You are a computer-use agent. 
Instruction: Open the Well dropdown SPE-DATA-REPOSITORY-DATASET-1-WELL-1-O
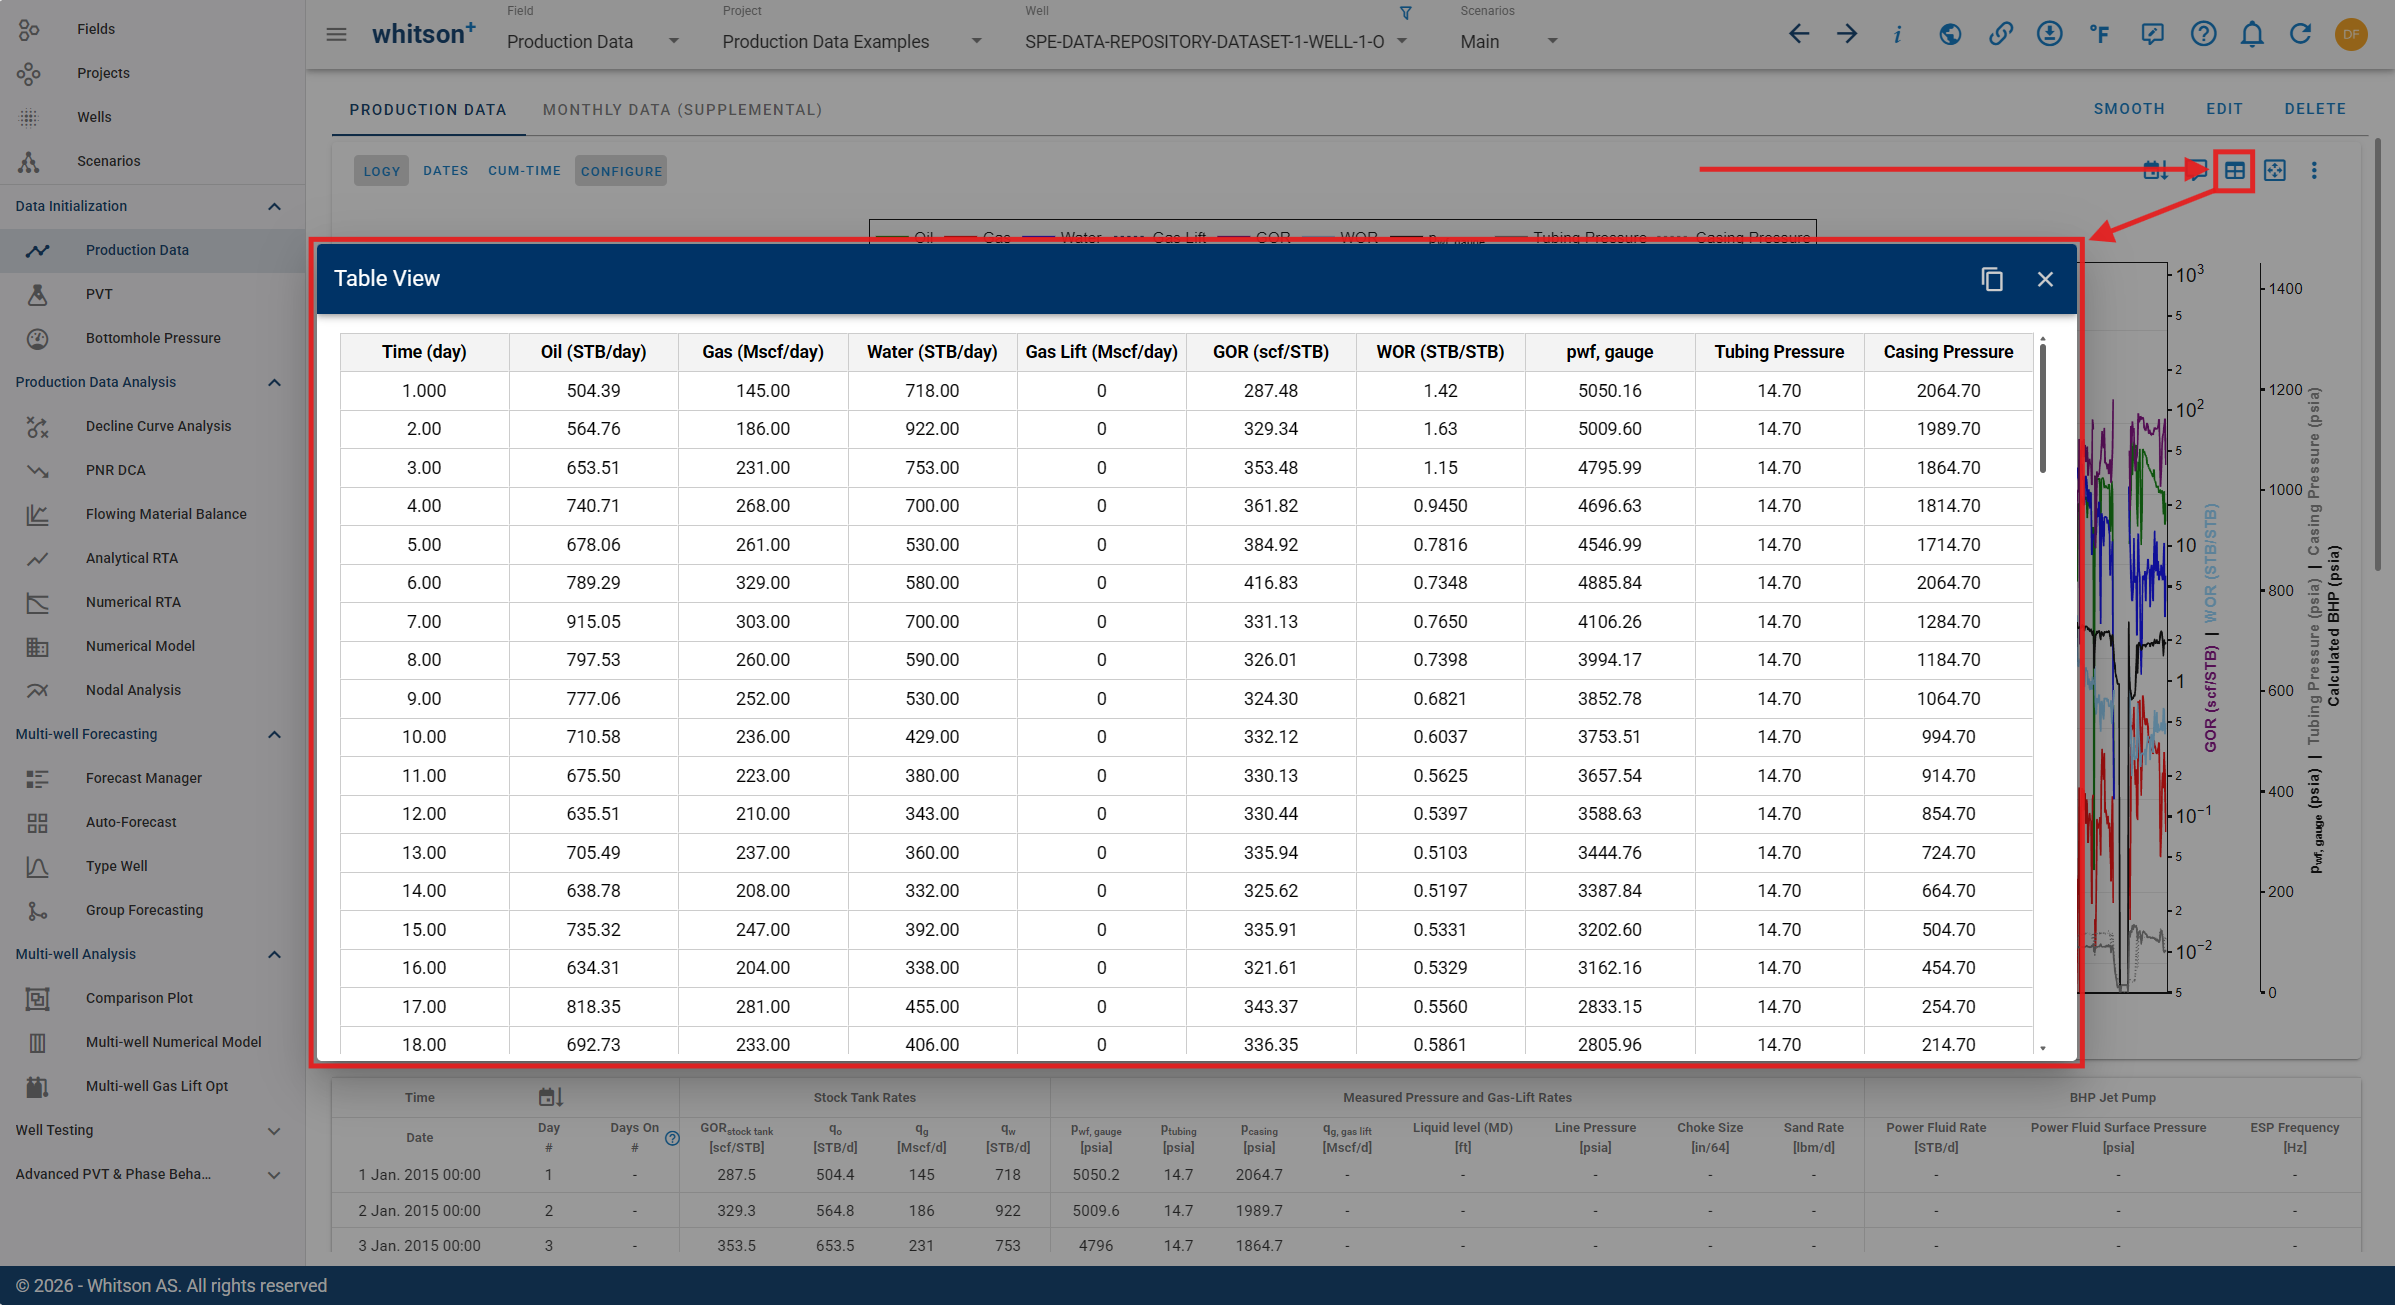[1216, 42]
